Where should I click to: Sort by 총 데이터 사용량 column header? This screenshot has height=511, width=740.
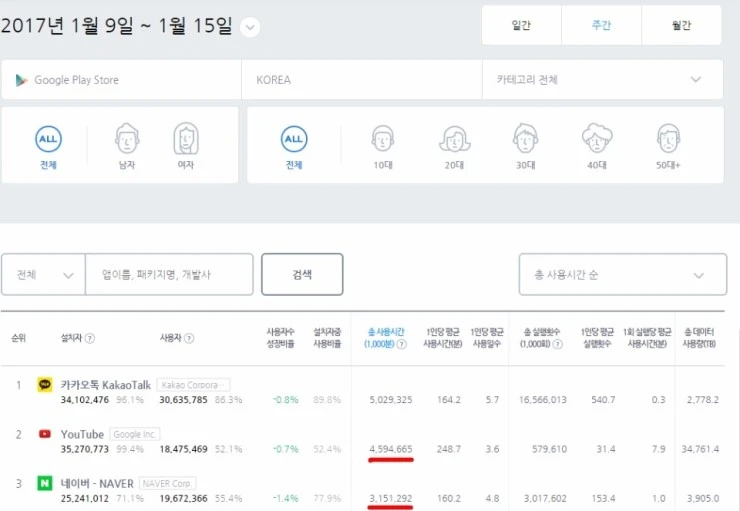point(699,338)
